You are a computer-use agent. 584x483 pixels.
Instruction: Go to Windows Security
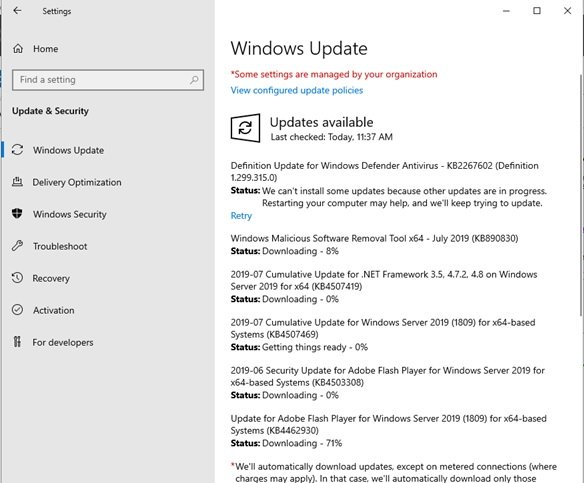70,214
